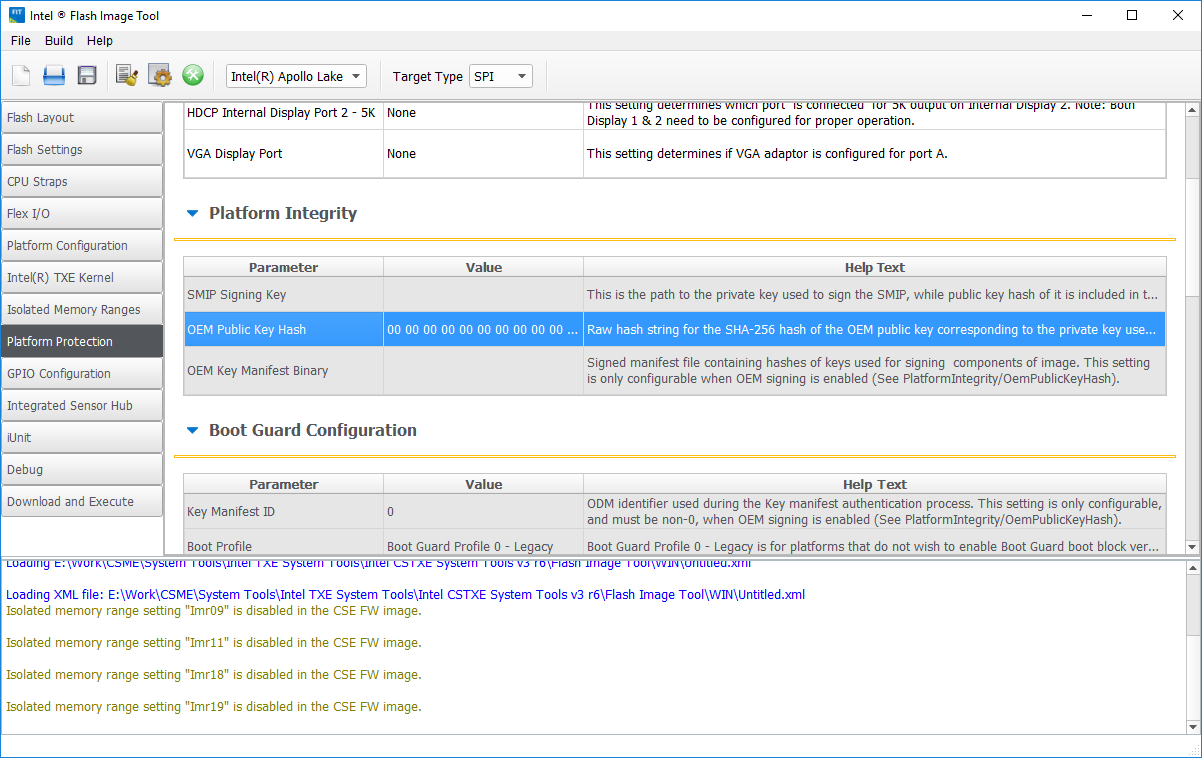The height and width of the screenshot is (758, 1202).
Task: Click the FIT application icon in title bar
Action: point(17,15)
